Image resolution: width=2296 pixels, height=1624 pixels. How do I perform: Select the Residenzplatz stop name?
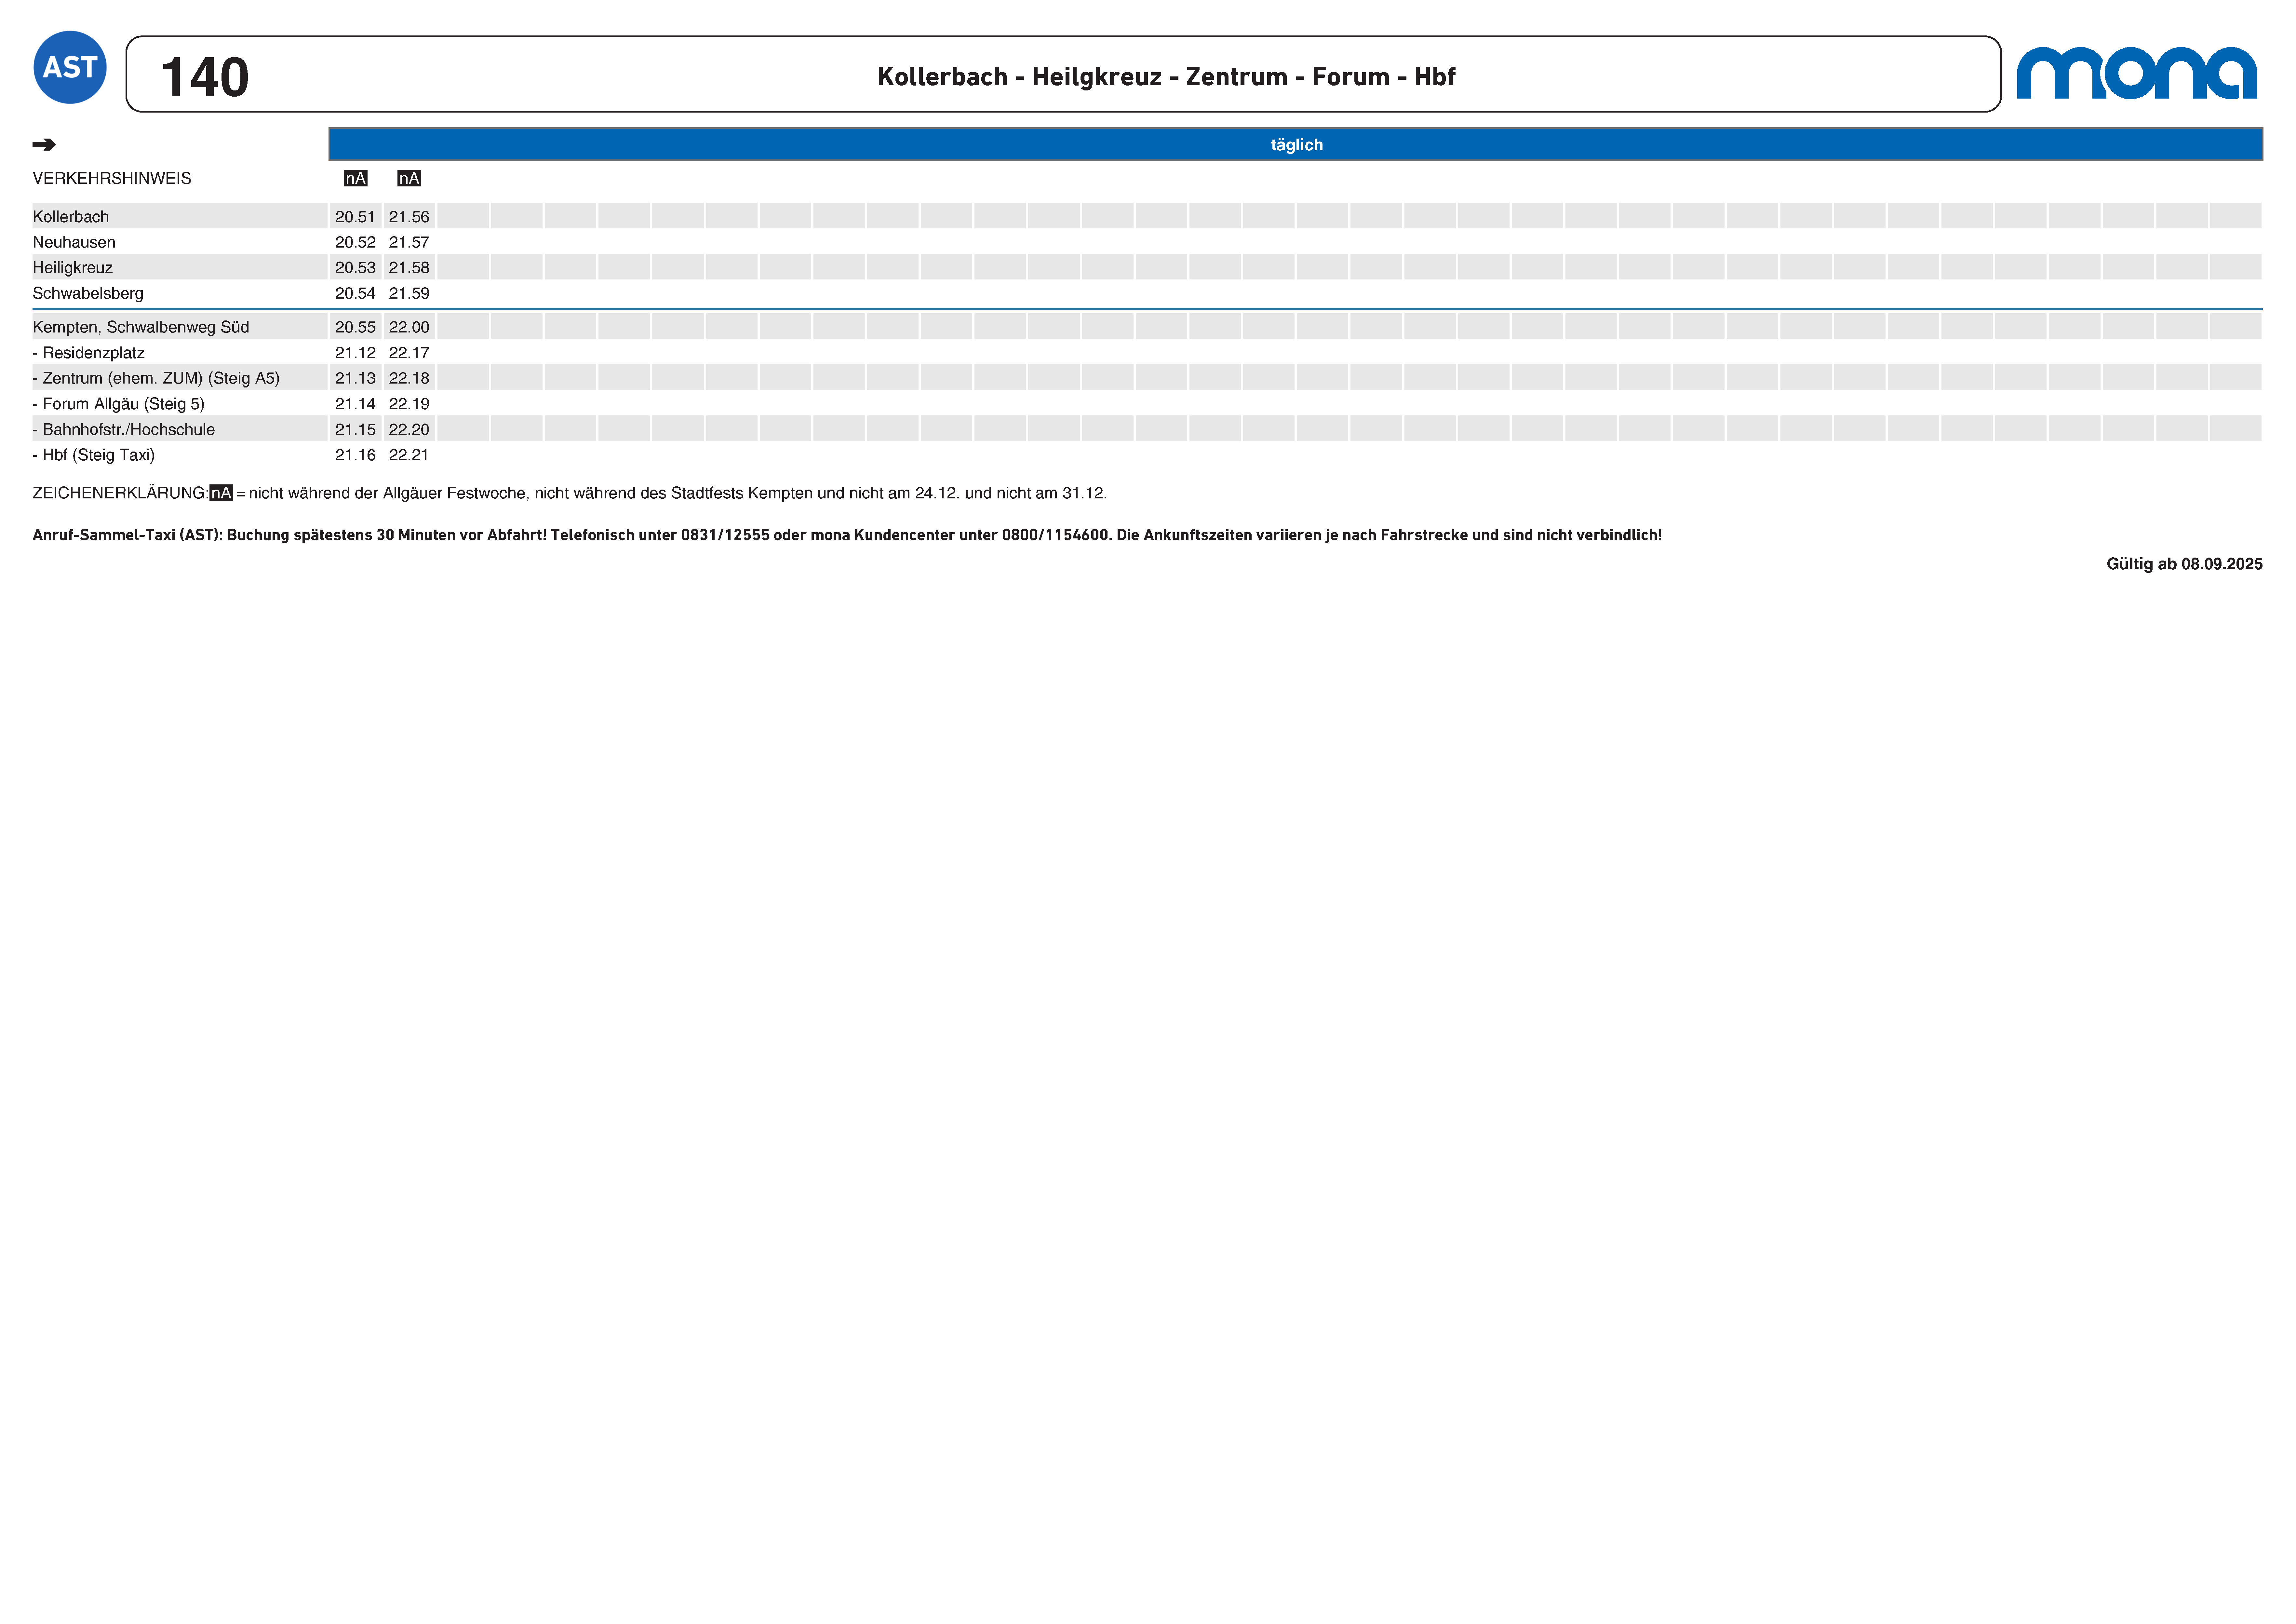coord(89,353)
